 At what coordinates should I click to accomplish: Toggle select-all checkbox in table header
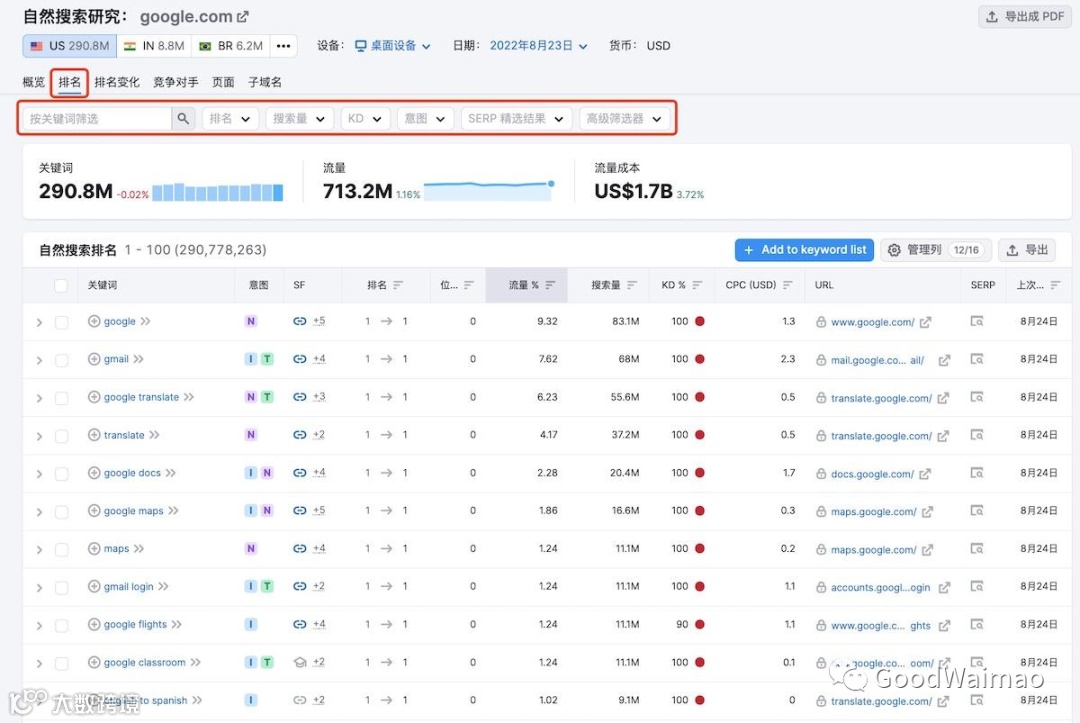(61, 285)
